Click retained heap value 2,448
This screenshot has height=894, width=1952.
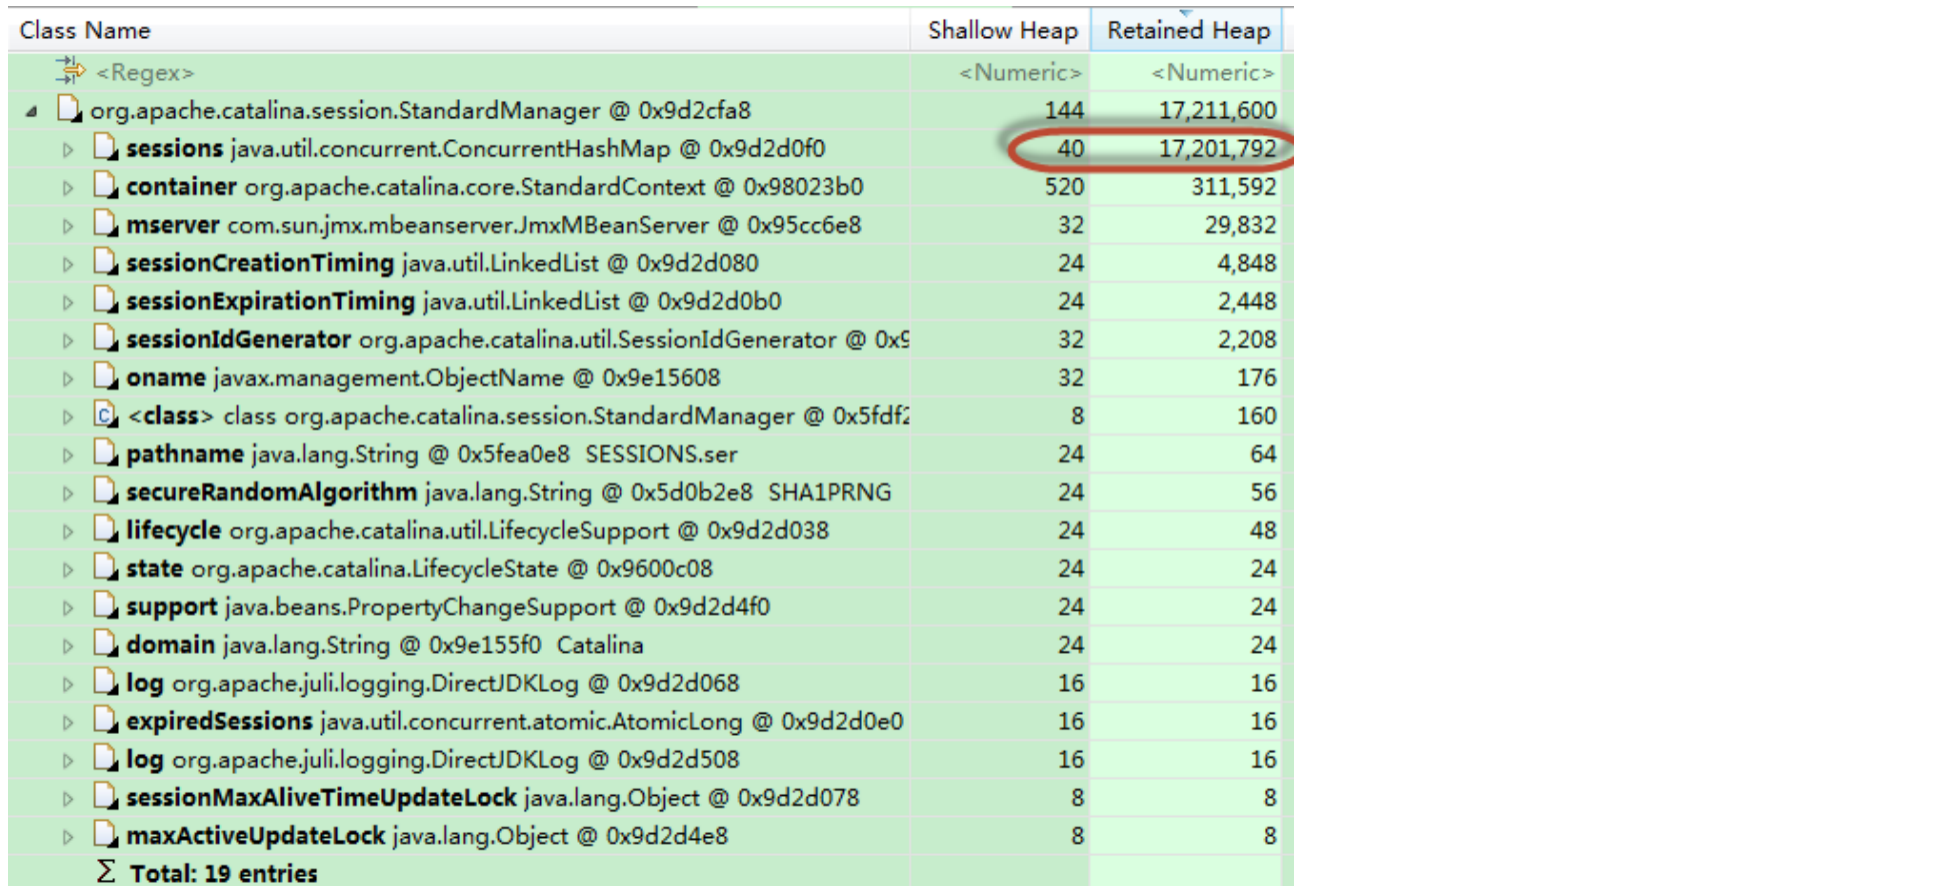tap(1246, 301)
